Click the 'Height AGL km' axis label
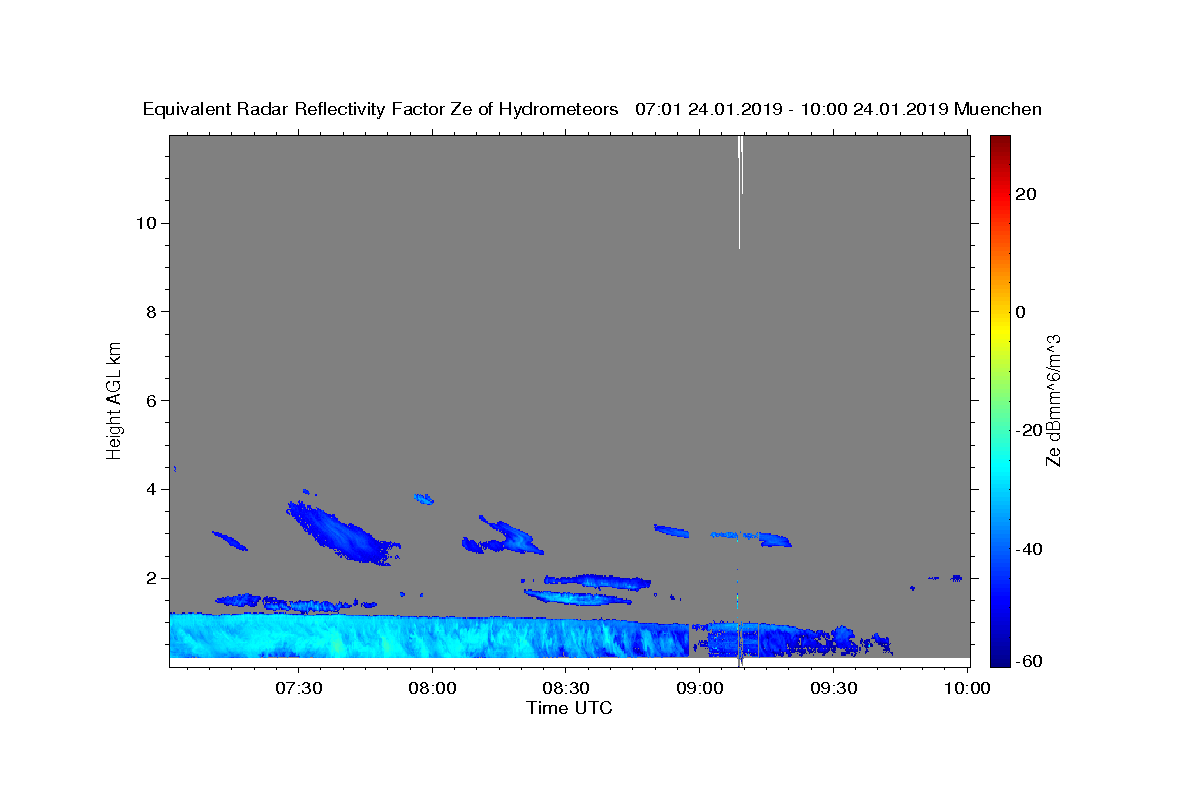 click(x=114, y=399)
